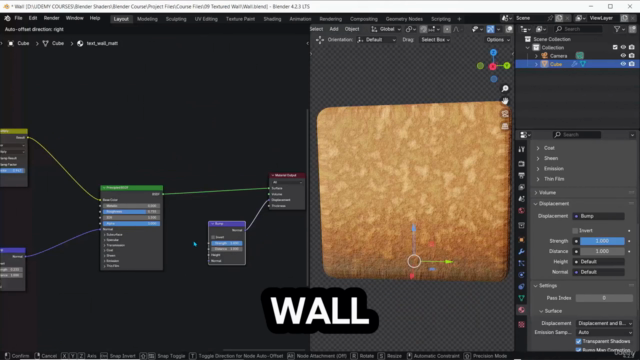640x360 pixels.
Task: Open the Particles properties tab
Action: coord(521,263)
